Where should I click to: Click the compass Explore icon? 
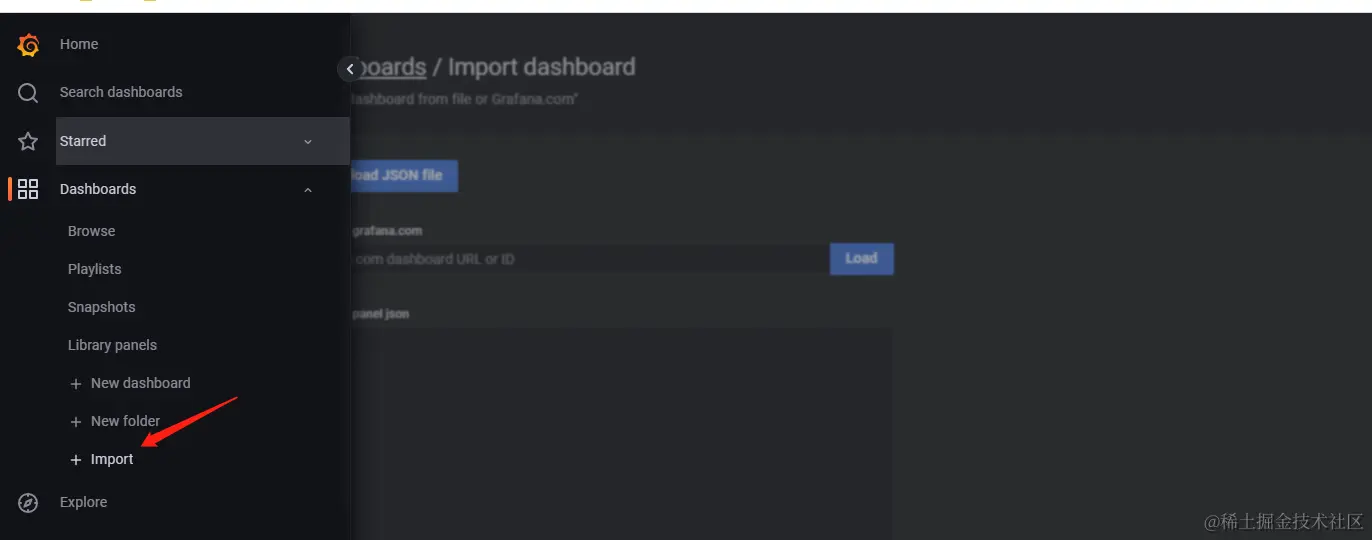[28, 503]
